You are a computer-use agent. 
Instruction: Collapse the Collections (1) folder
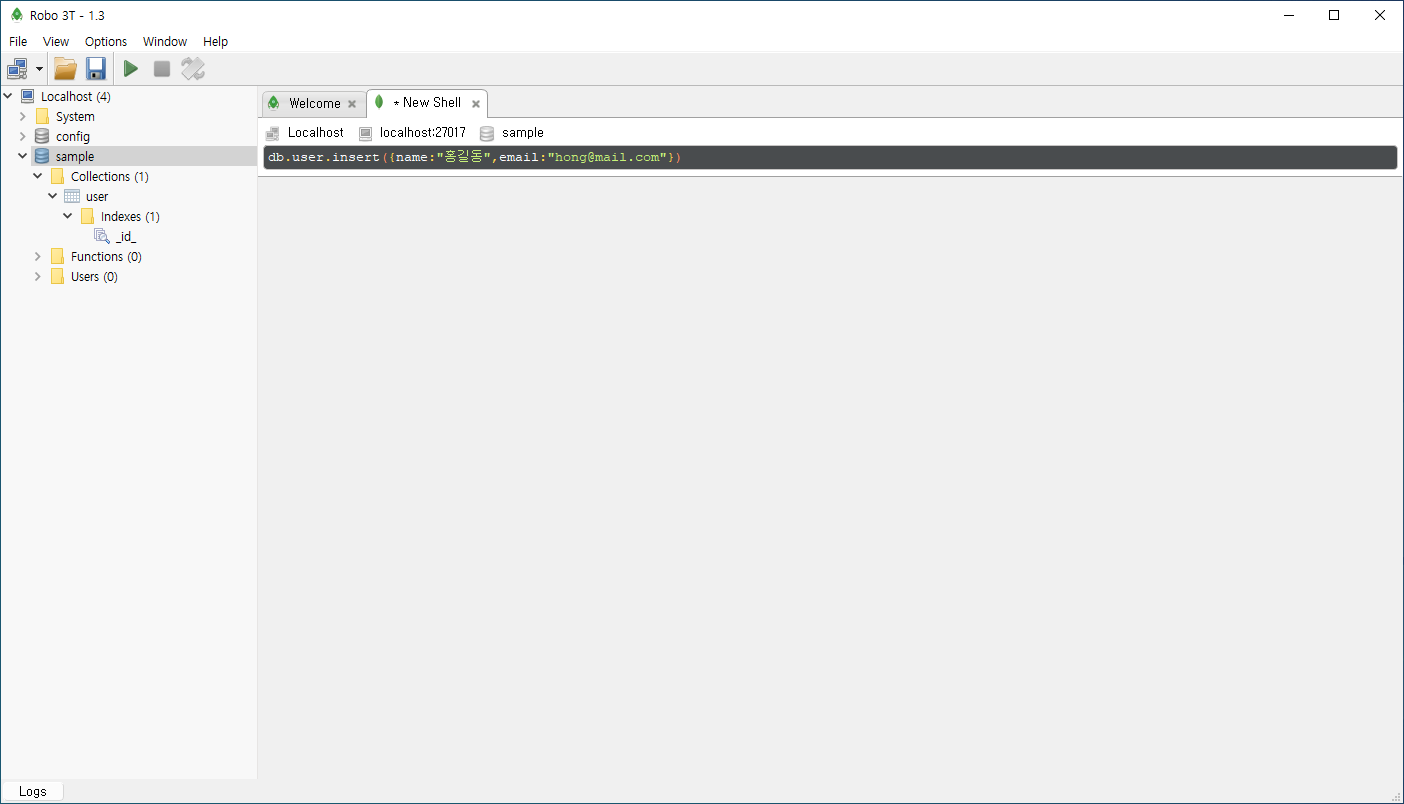tap(38, 176)
